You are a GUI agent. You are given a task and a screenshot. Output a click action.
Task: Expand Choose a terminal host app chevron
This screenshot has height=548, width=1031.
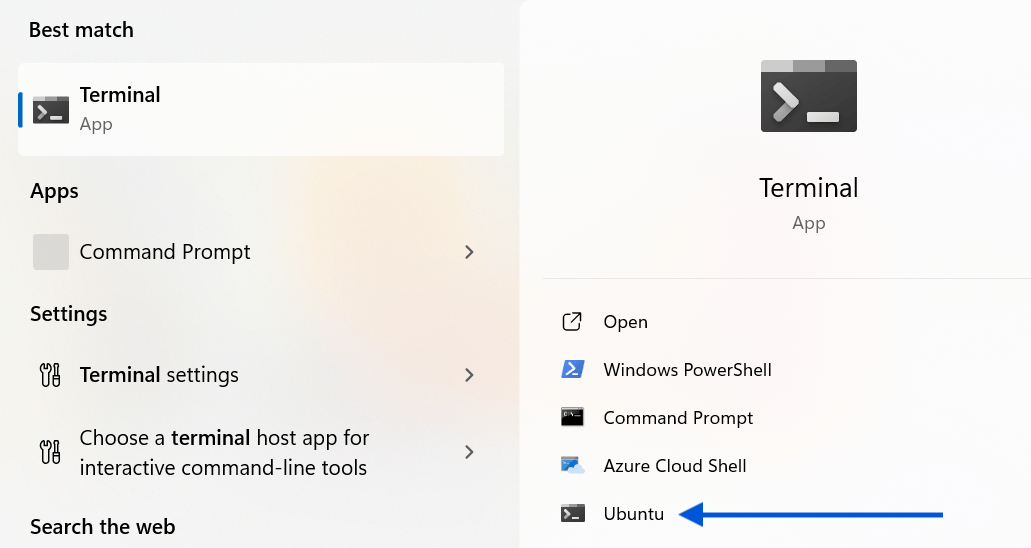coord(469,452)
